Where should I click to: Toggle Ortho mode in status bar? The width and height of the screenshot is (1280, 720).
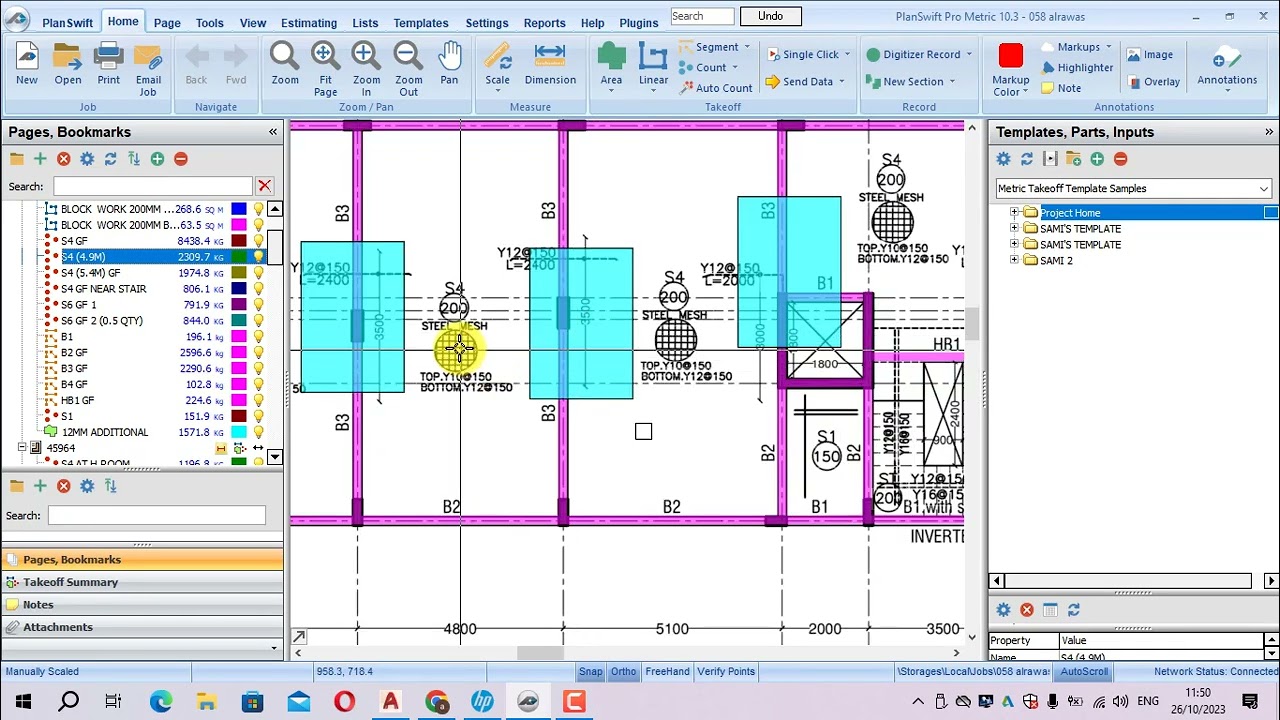(x=623, y=671)
